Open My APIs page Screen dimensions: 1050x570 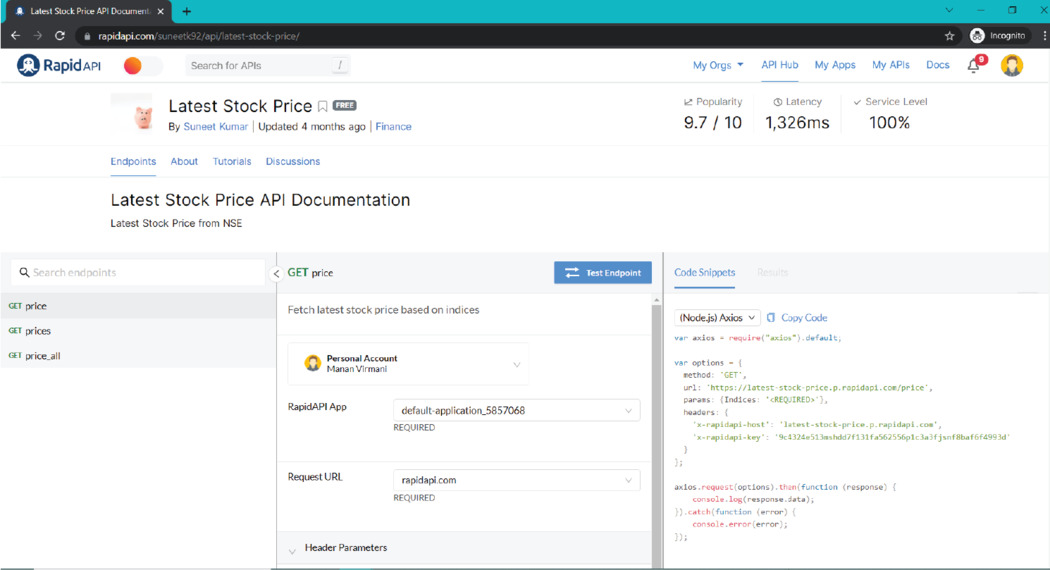[x=891, y=65]
